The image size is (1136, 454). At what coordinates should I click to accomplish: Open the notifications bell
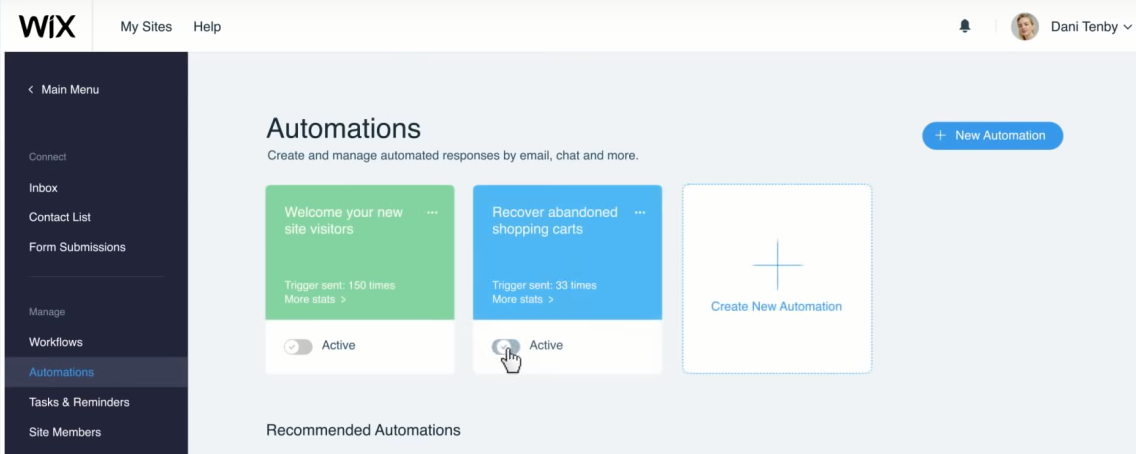tap(965, 27)
